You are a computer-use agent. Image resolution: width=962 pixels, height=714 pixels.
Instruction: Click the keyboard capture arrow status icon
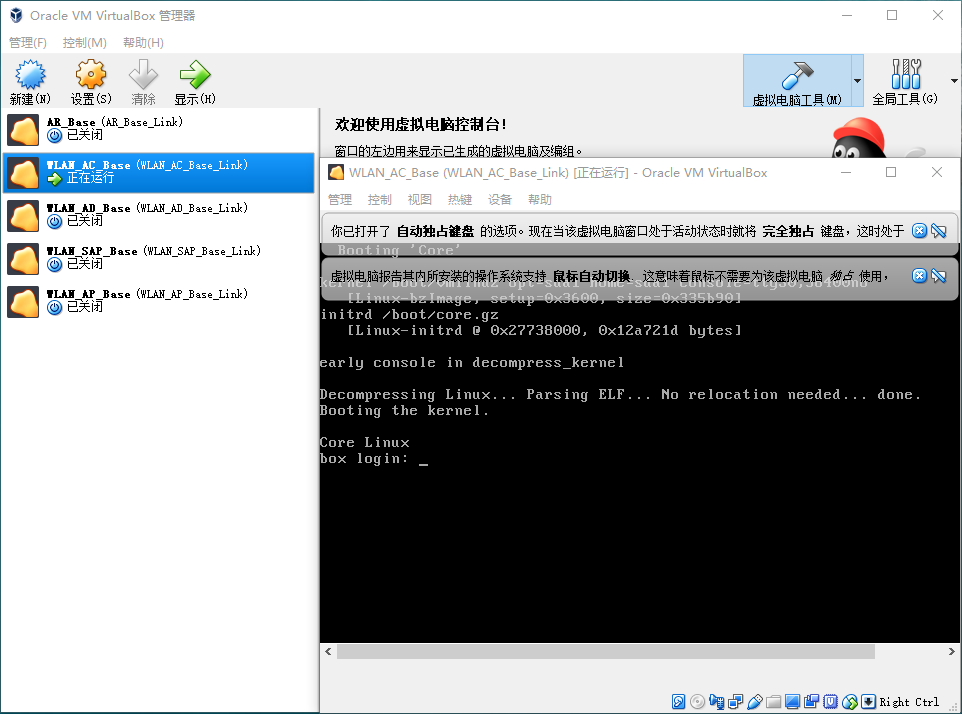click(868, 702)
